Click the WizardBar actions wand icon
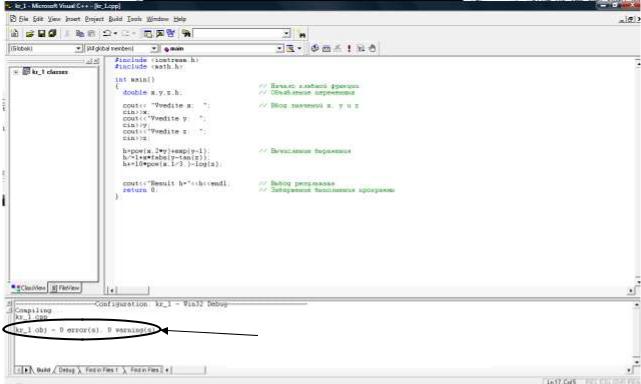This screenshot has width=641, height=384. 290,48
